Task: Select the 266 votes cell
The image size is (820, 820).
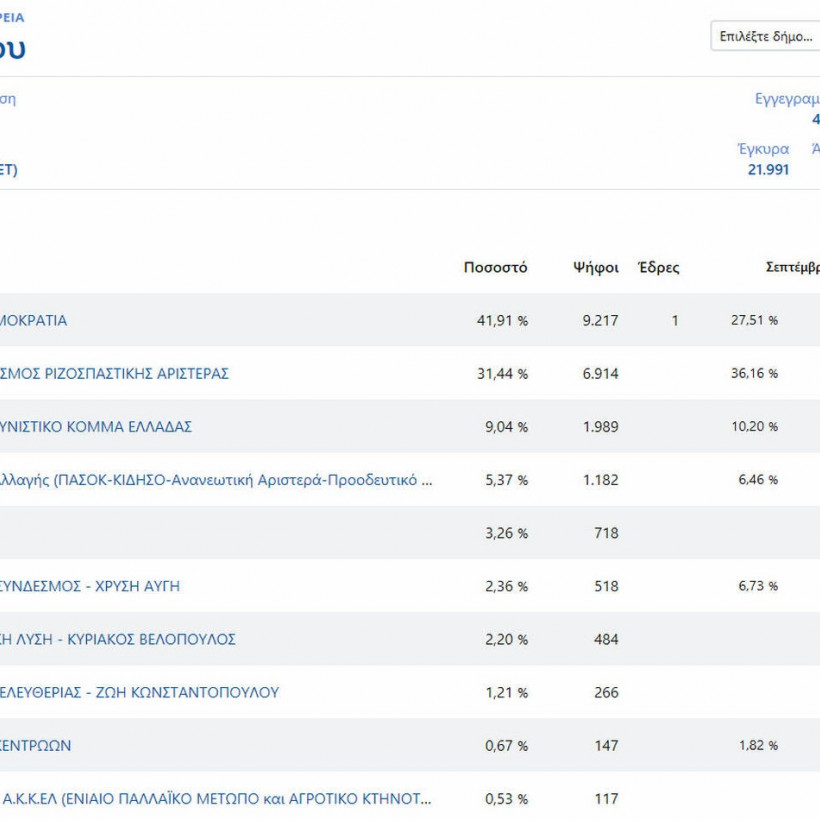Action: pyautogui.click(x=606, y=692)
